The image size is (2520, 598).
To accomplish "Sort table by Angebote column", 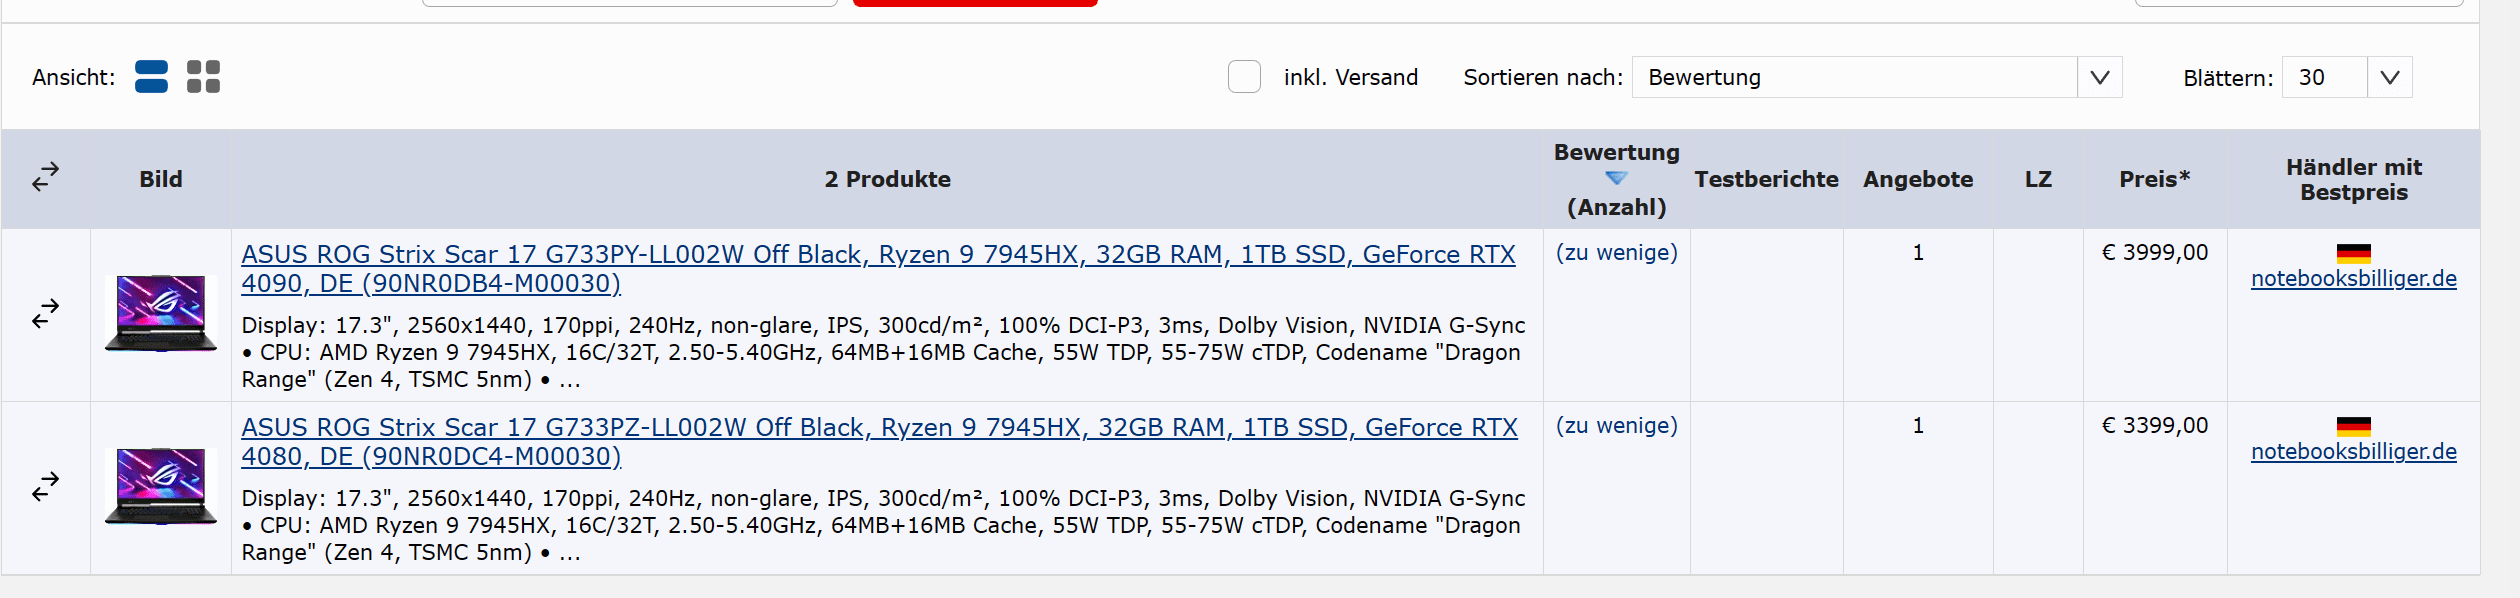I will (x=1917, y=179).
